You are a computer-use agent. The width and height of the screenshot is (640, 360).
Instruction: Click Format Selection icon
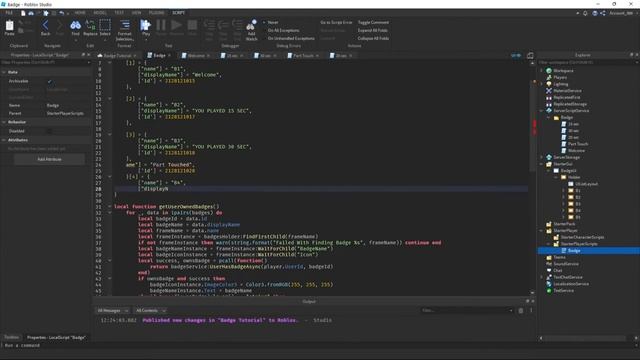(x=124, y=25)
